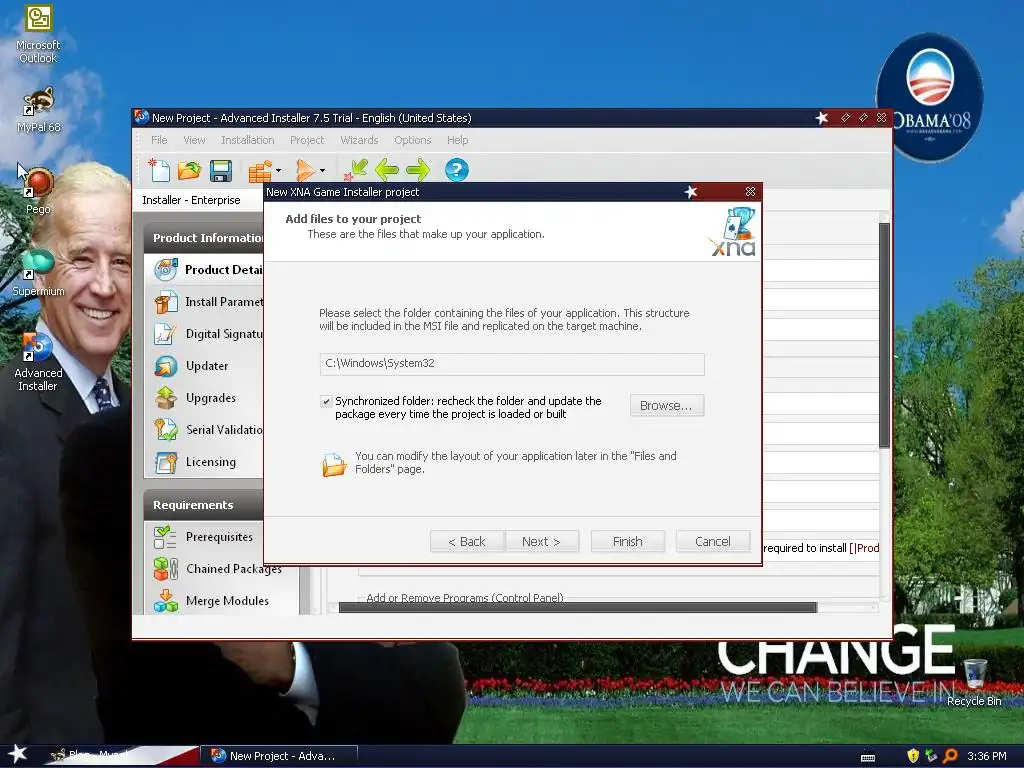Click the < Back wizard button
Image resolution: width=1024 pixels, height=768 pixels.
point(467,541)
